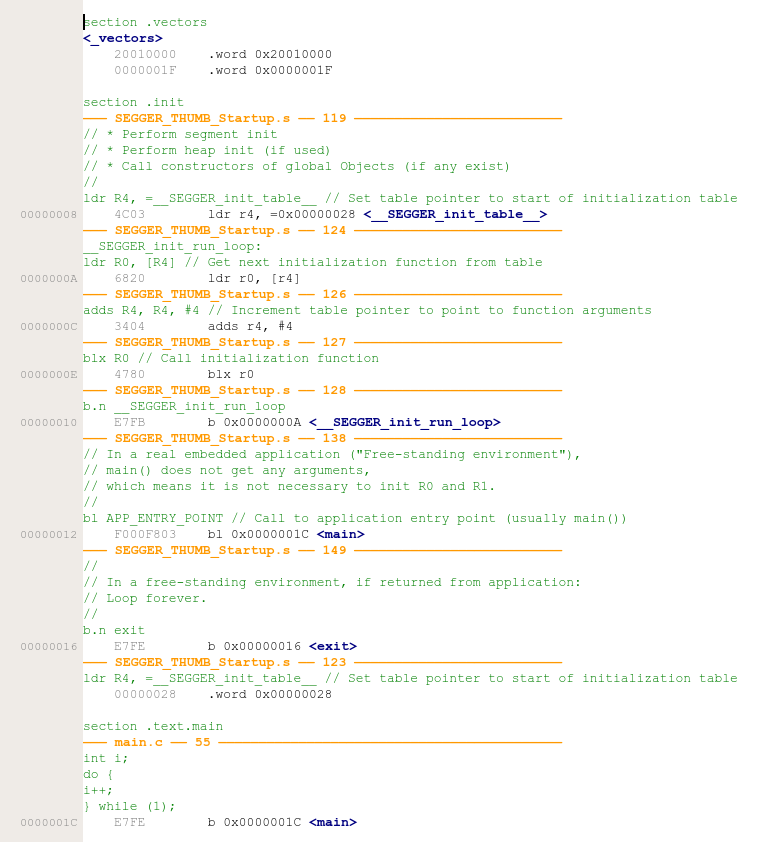Select address 0000000C in the gutter
Image resolution: width=781 pixels, height=842 pixels.
pyautogui.click(x=49, y=326)
